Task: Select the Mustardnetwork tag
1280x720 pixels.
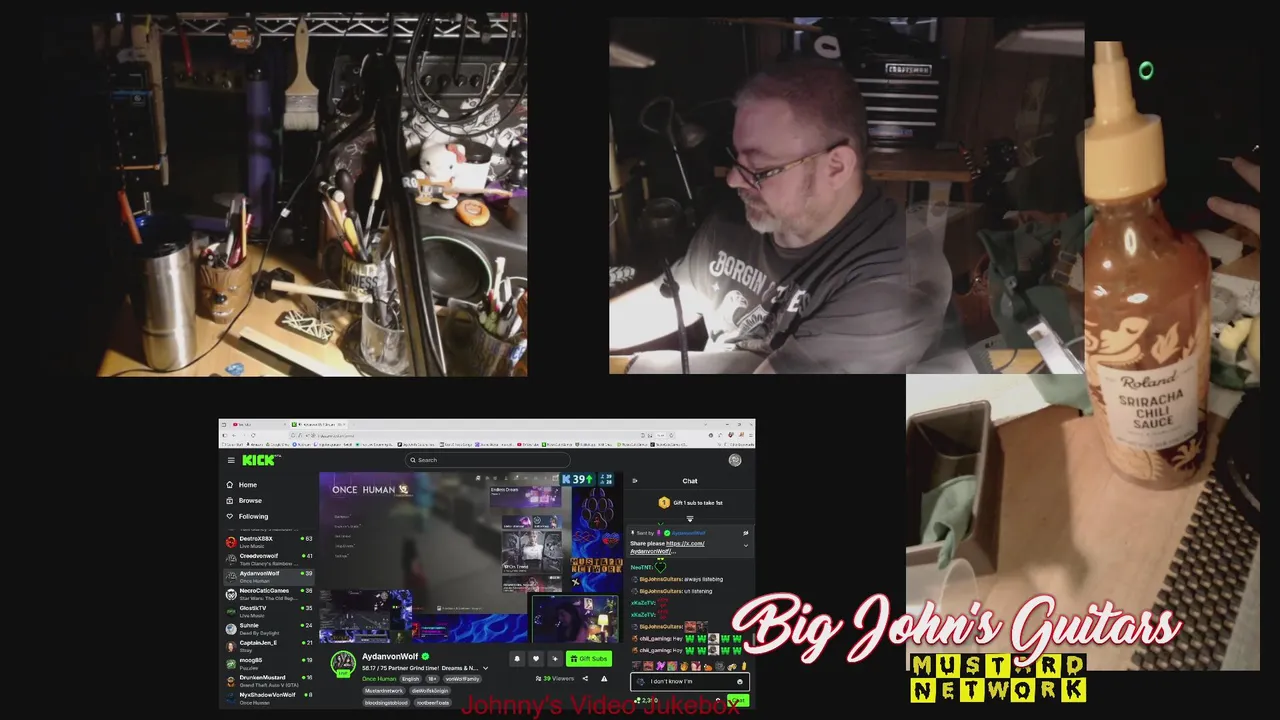Action: pyautogui.click(x=384, y=691)
